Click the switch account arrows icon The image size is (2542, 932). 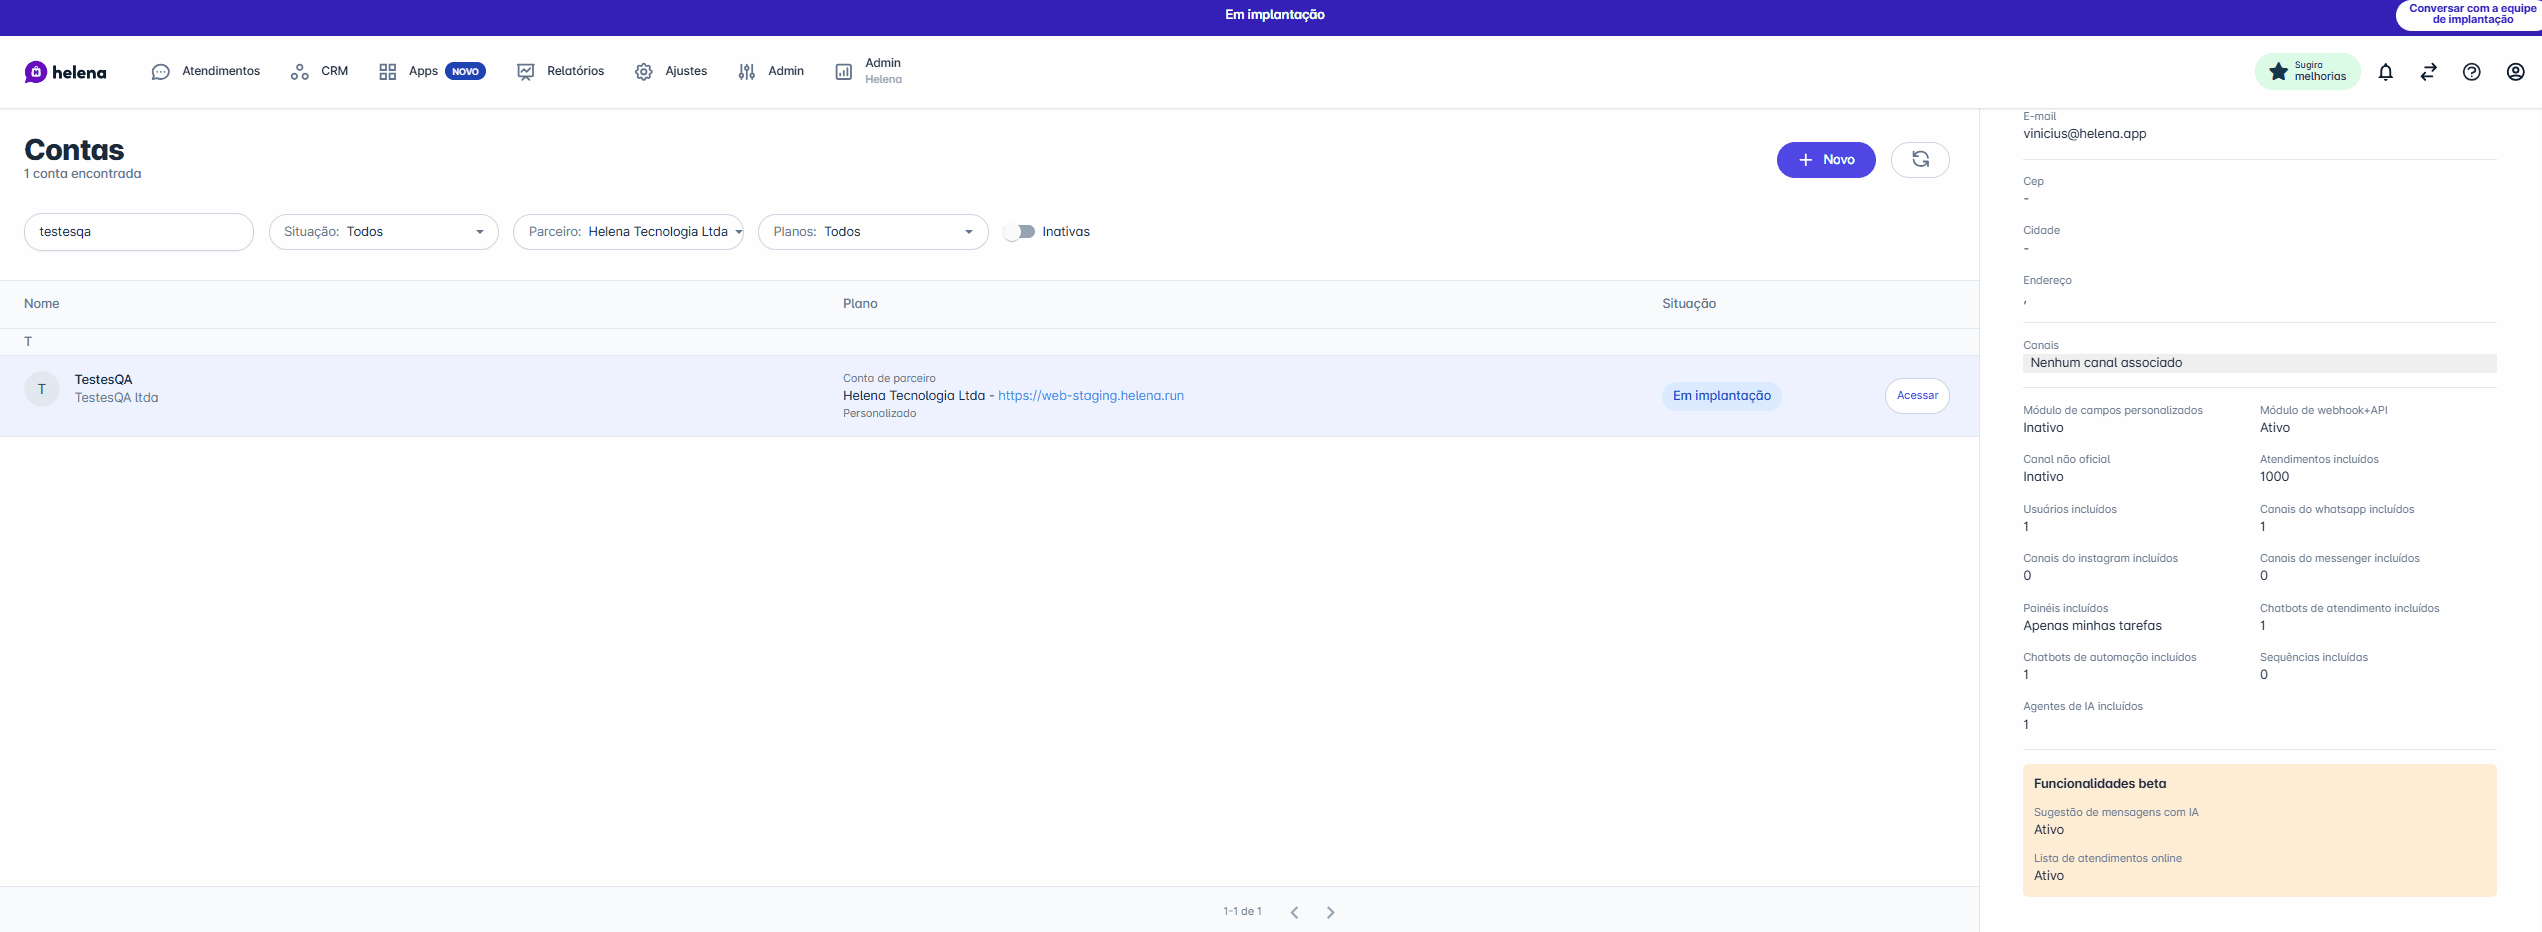pyautogui.click(x=2428, y=72)
